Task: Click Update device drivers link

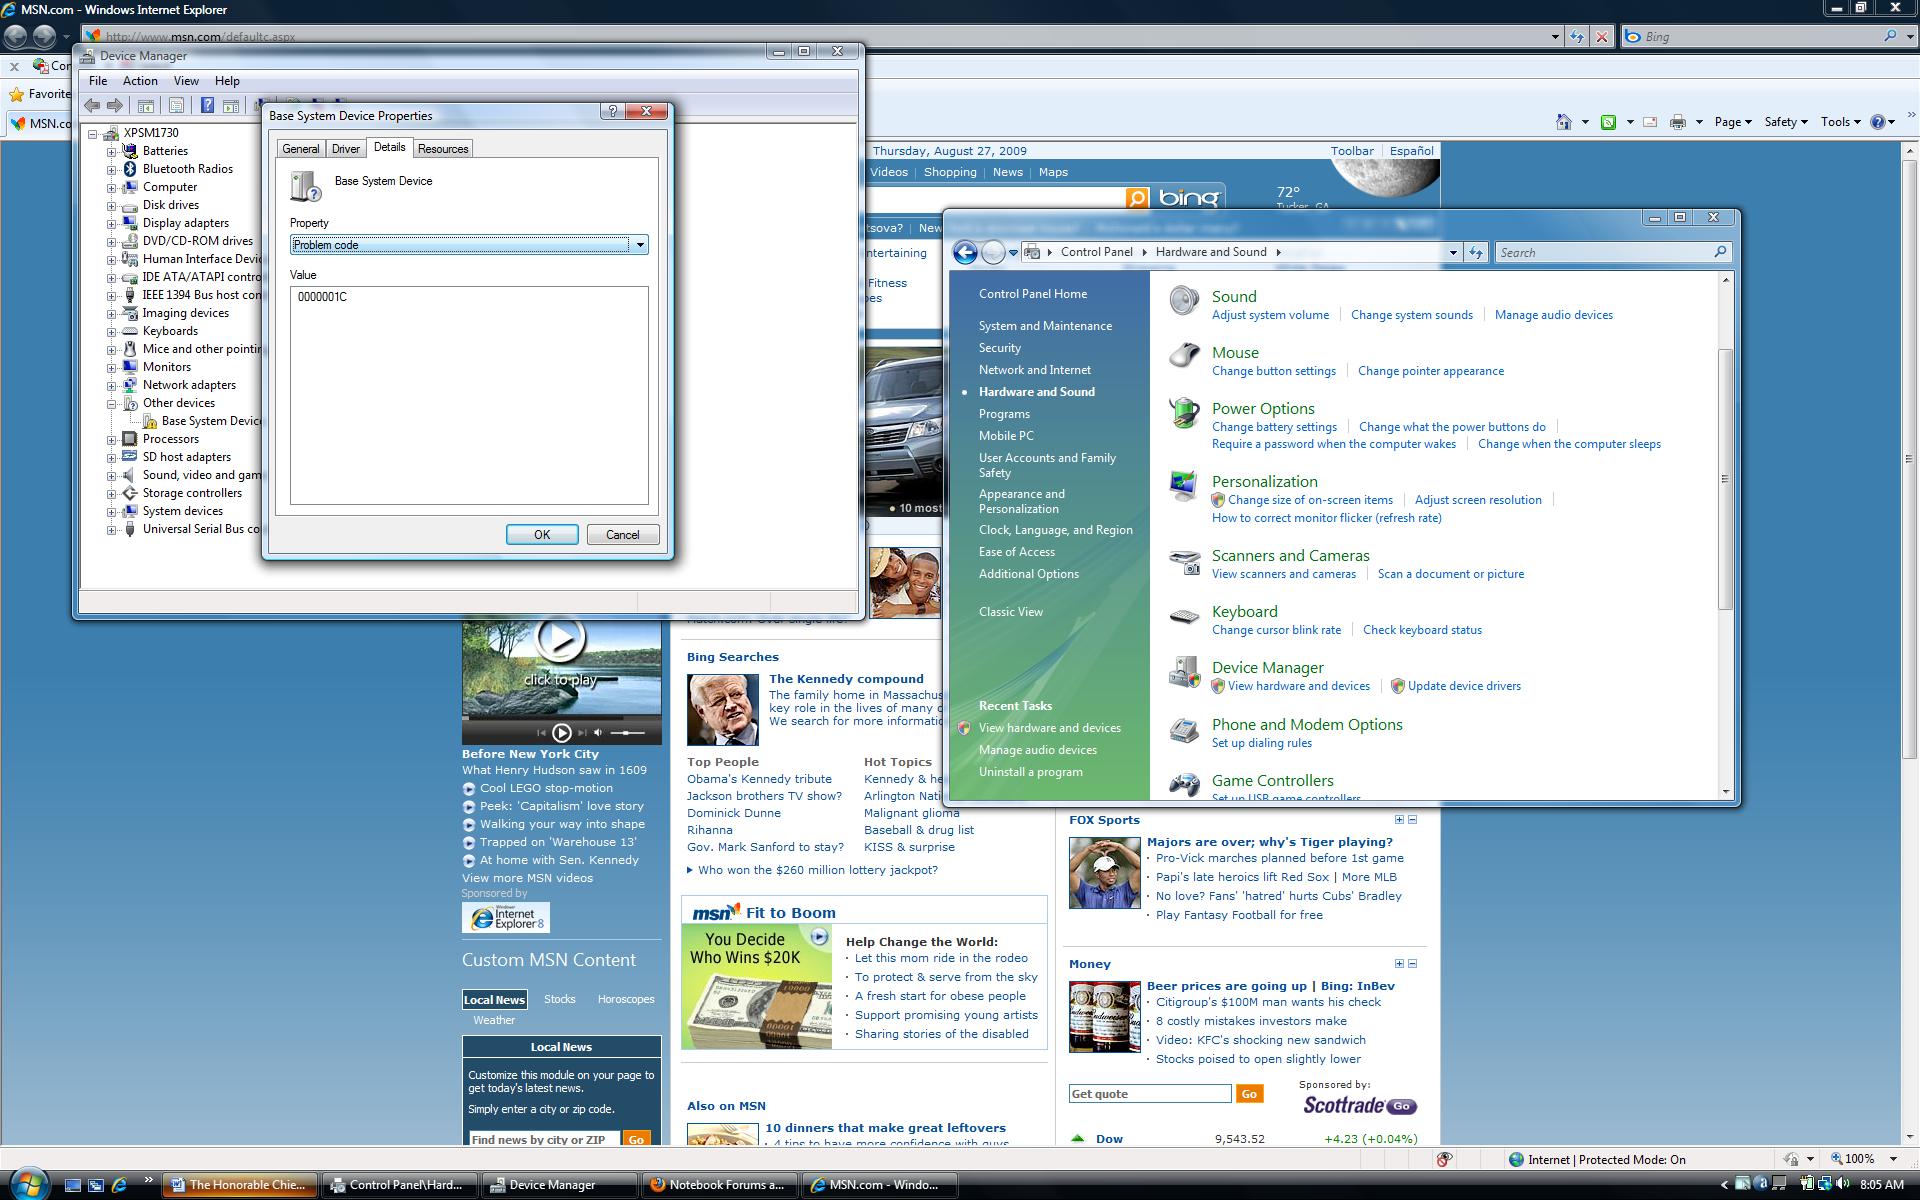Action: (x=1464, y=686)
